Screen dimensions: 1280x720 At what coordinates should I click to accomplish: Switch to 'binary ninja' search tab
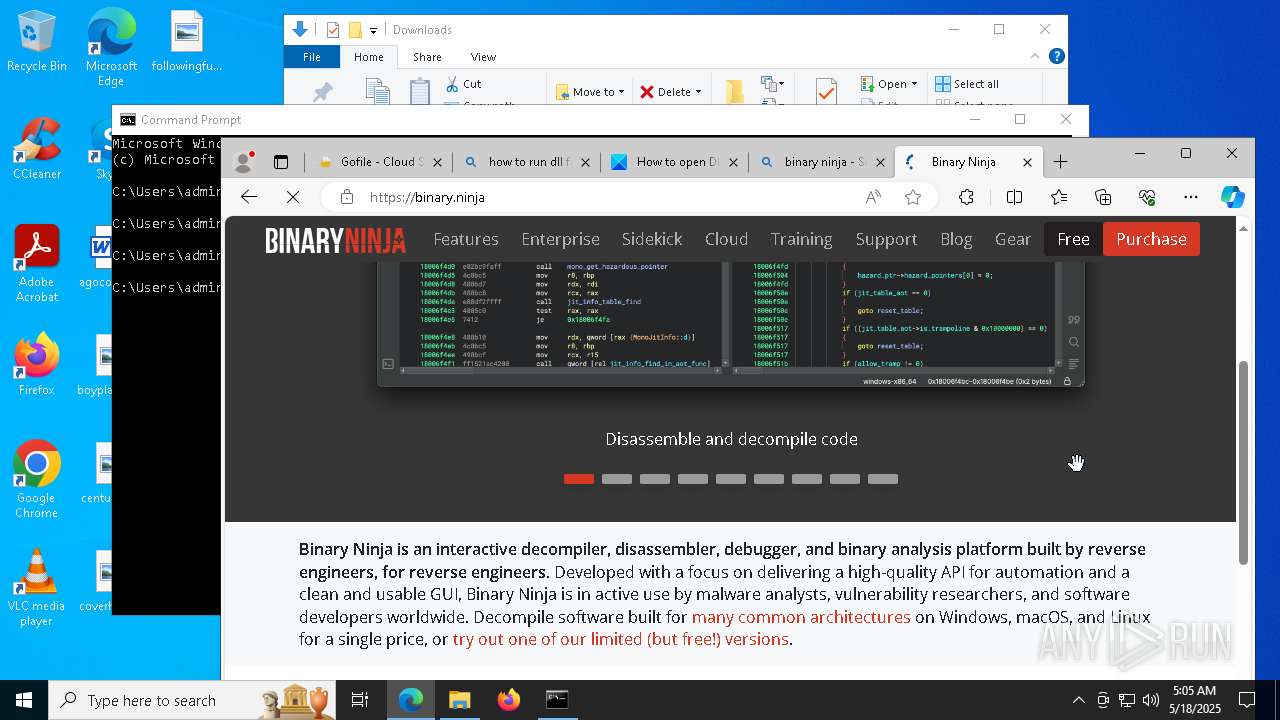point(822,162)
